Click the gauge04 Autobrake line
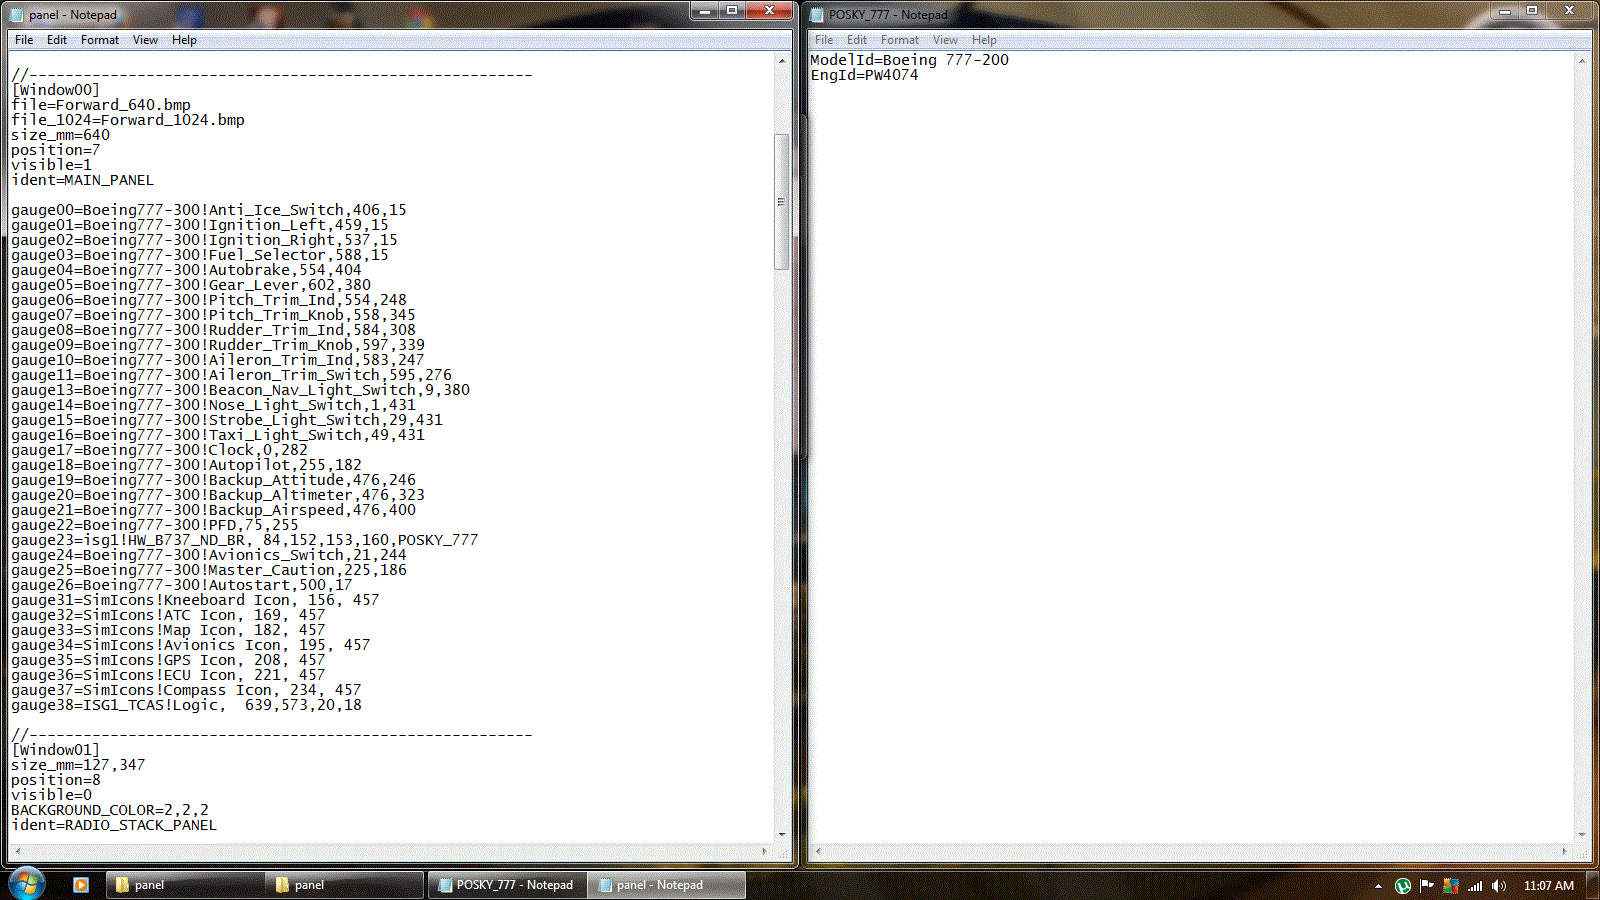 pyautogui.click(x=186, y=270)
